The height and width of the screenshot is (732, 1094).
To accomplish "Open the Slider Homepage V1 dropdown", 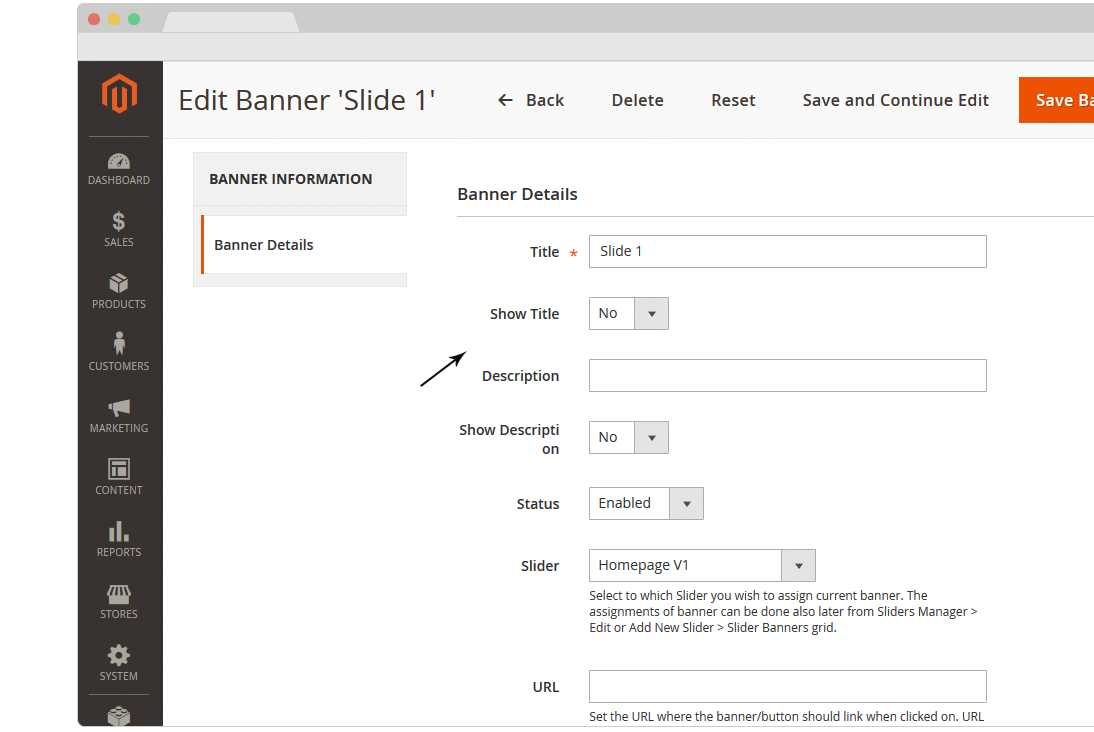I will (702, 566).
